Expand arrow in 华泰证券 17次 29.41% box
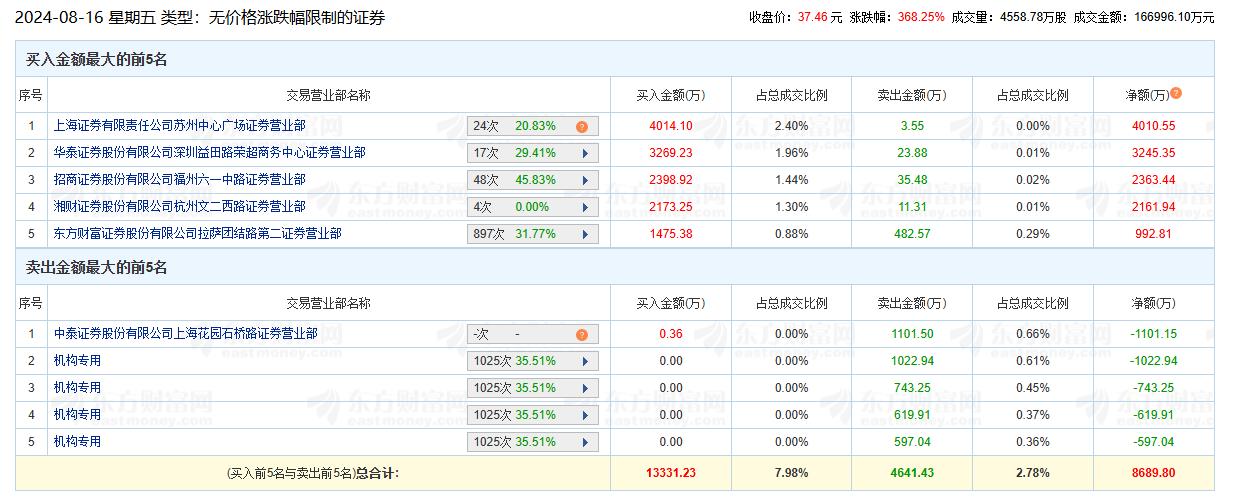Viewport: 1237px width, 500px height. coord(583,154)
